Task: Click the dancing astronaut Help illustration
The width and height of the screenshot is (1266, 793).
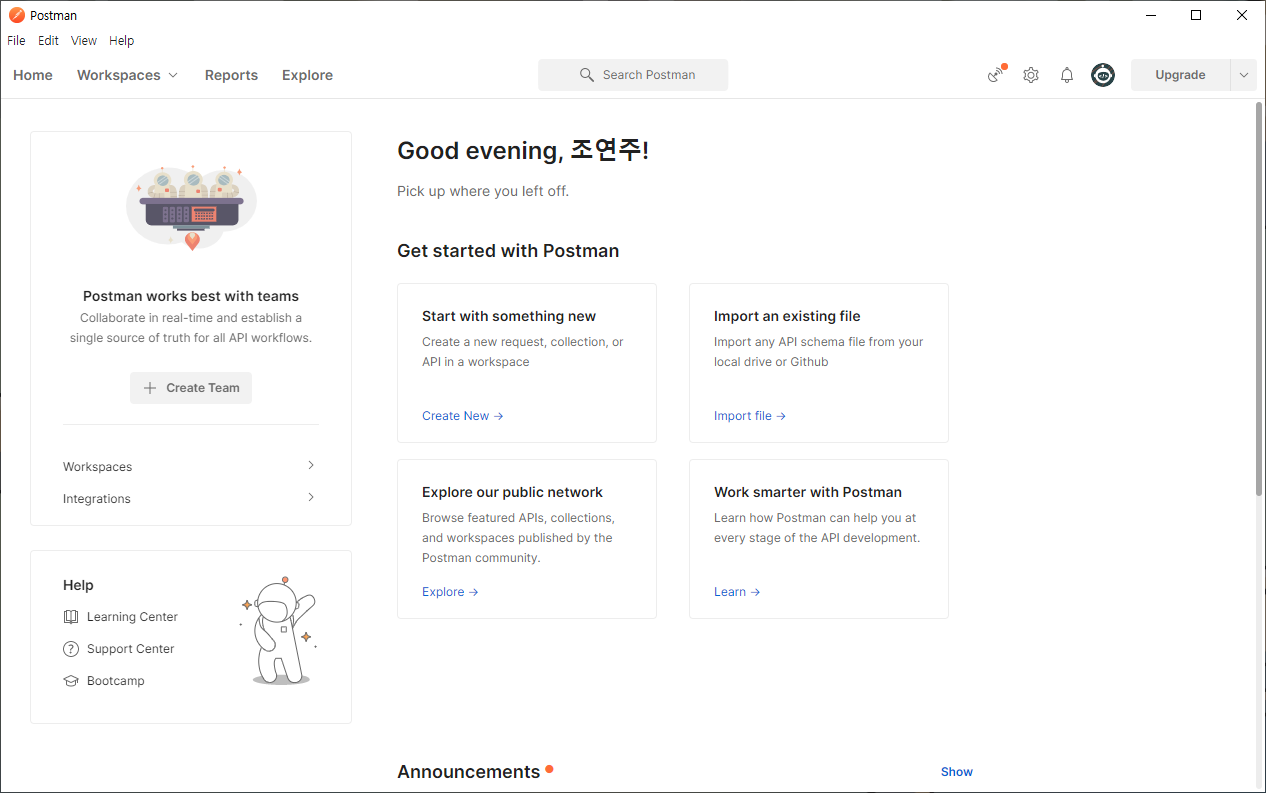Action: pyautogui.click(x=279, y=631)
